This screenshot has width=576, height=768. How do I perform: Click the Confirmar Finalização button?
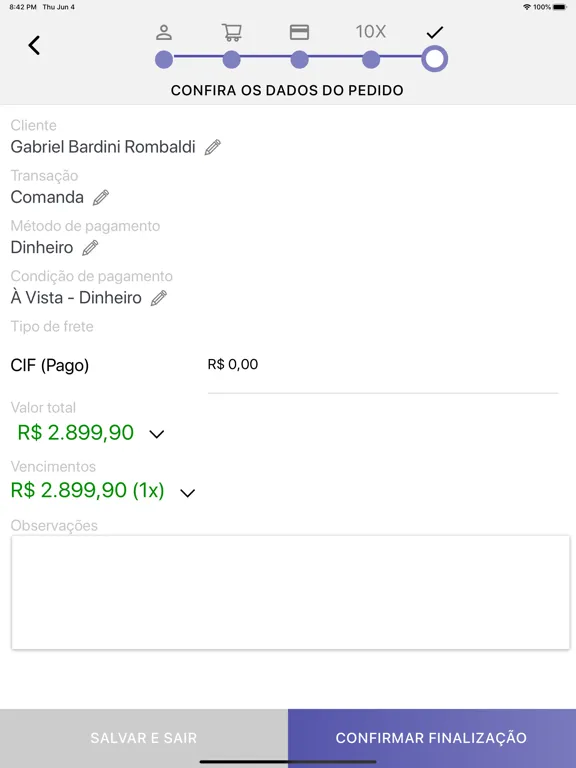click(432, 738)
